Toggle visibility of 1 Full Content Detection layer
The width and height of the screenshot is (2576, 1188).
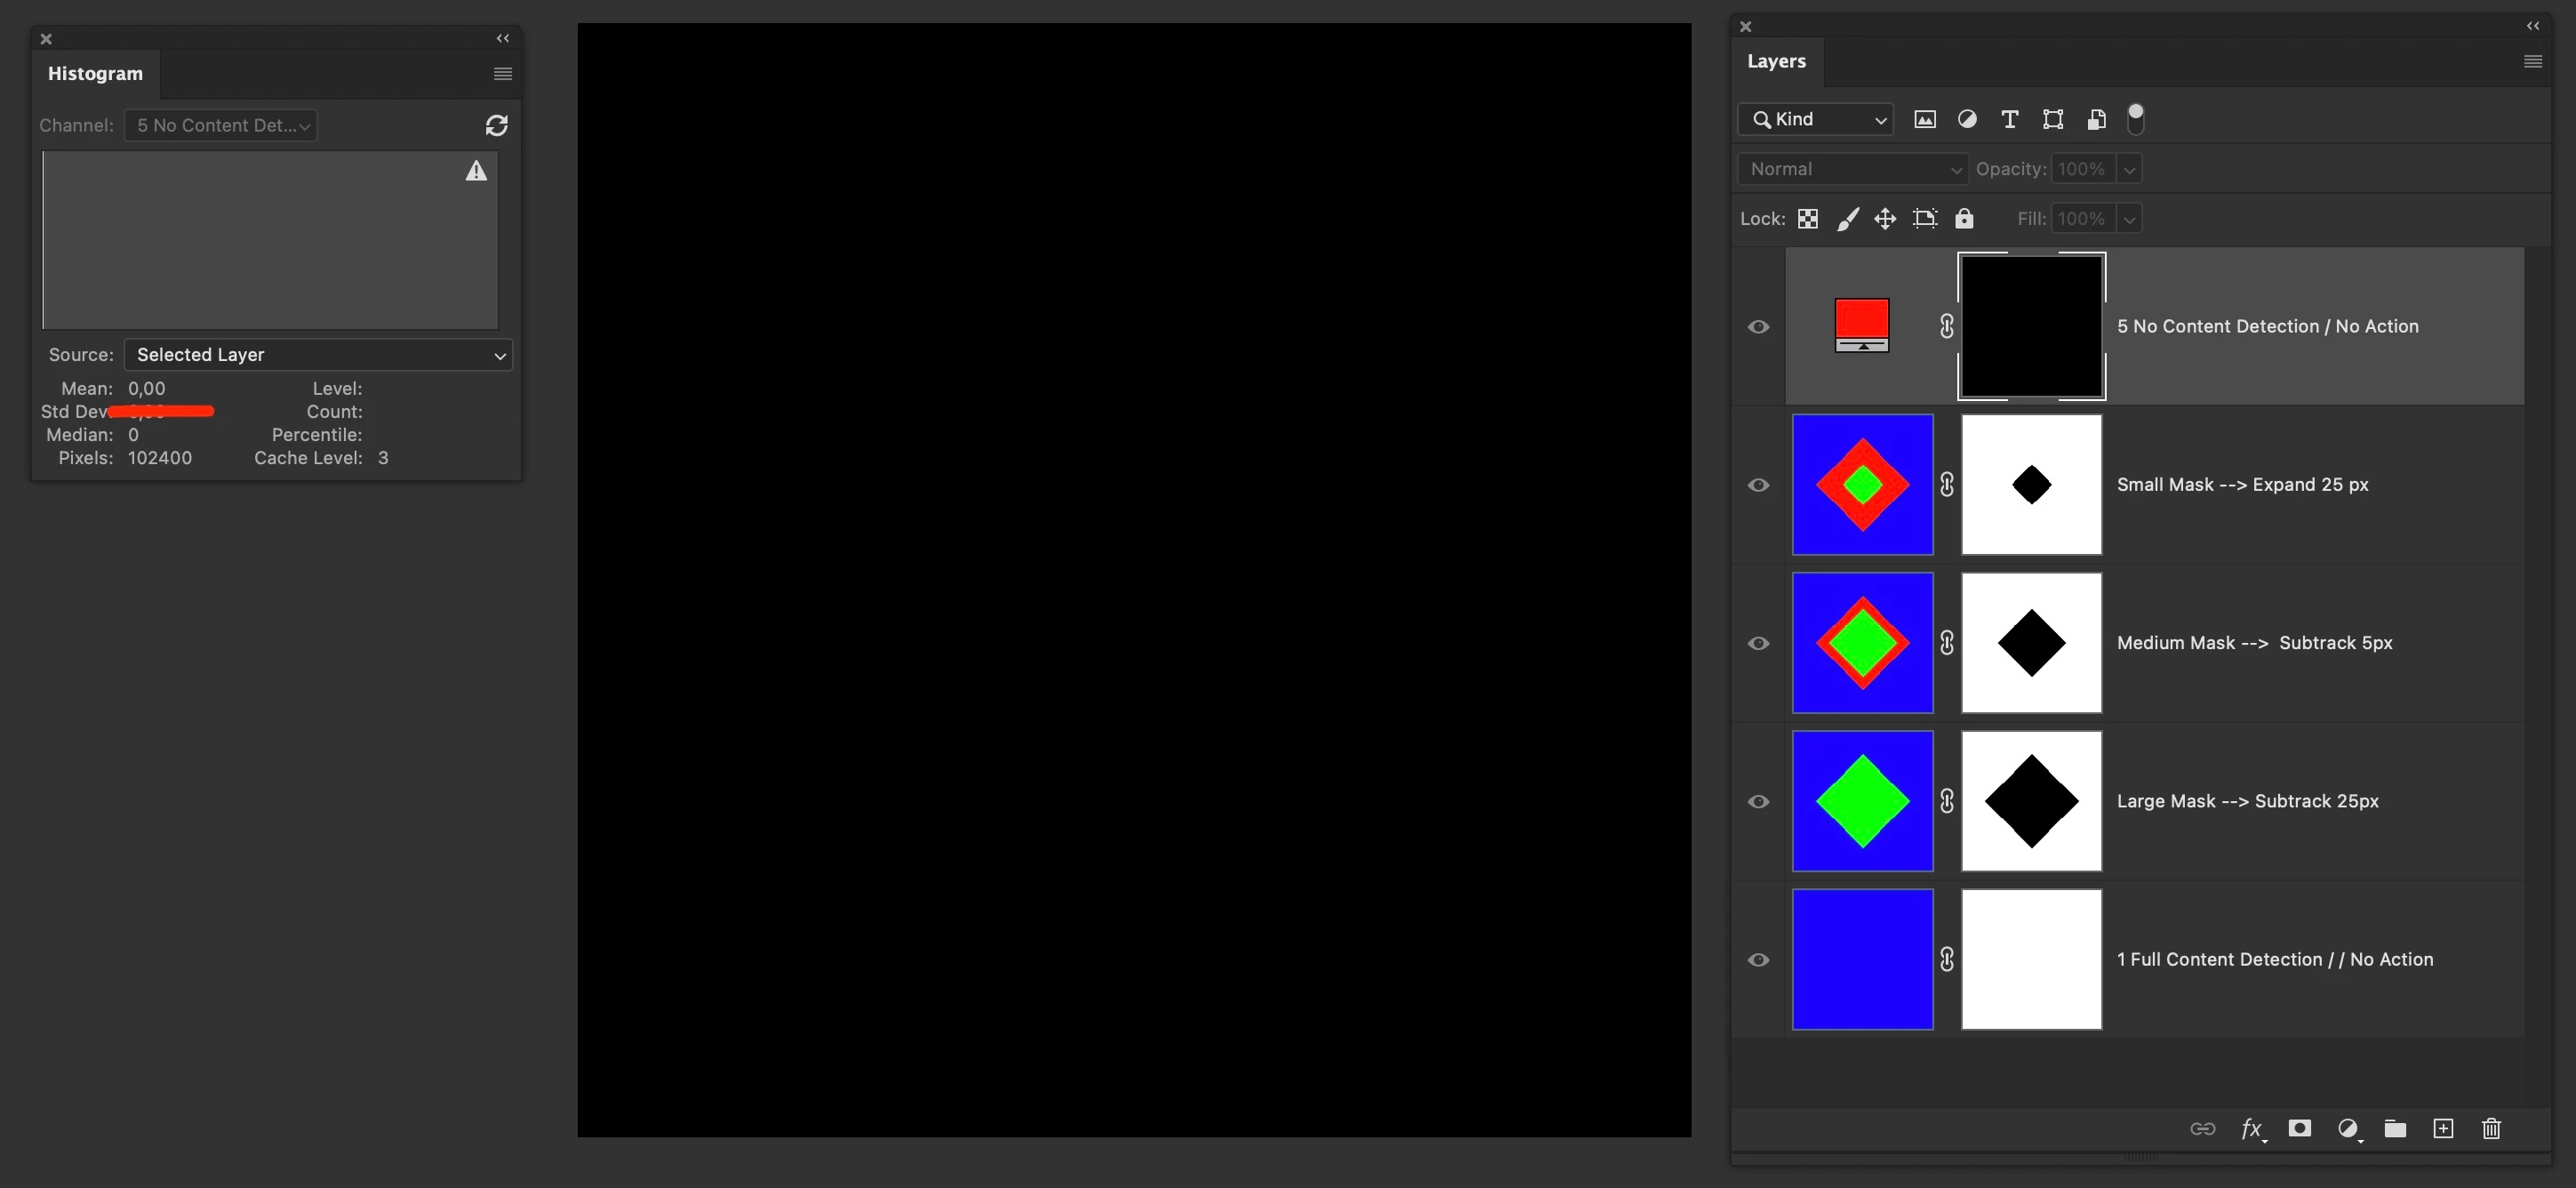1758,960
